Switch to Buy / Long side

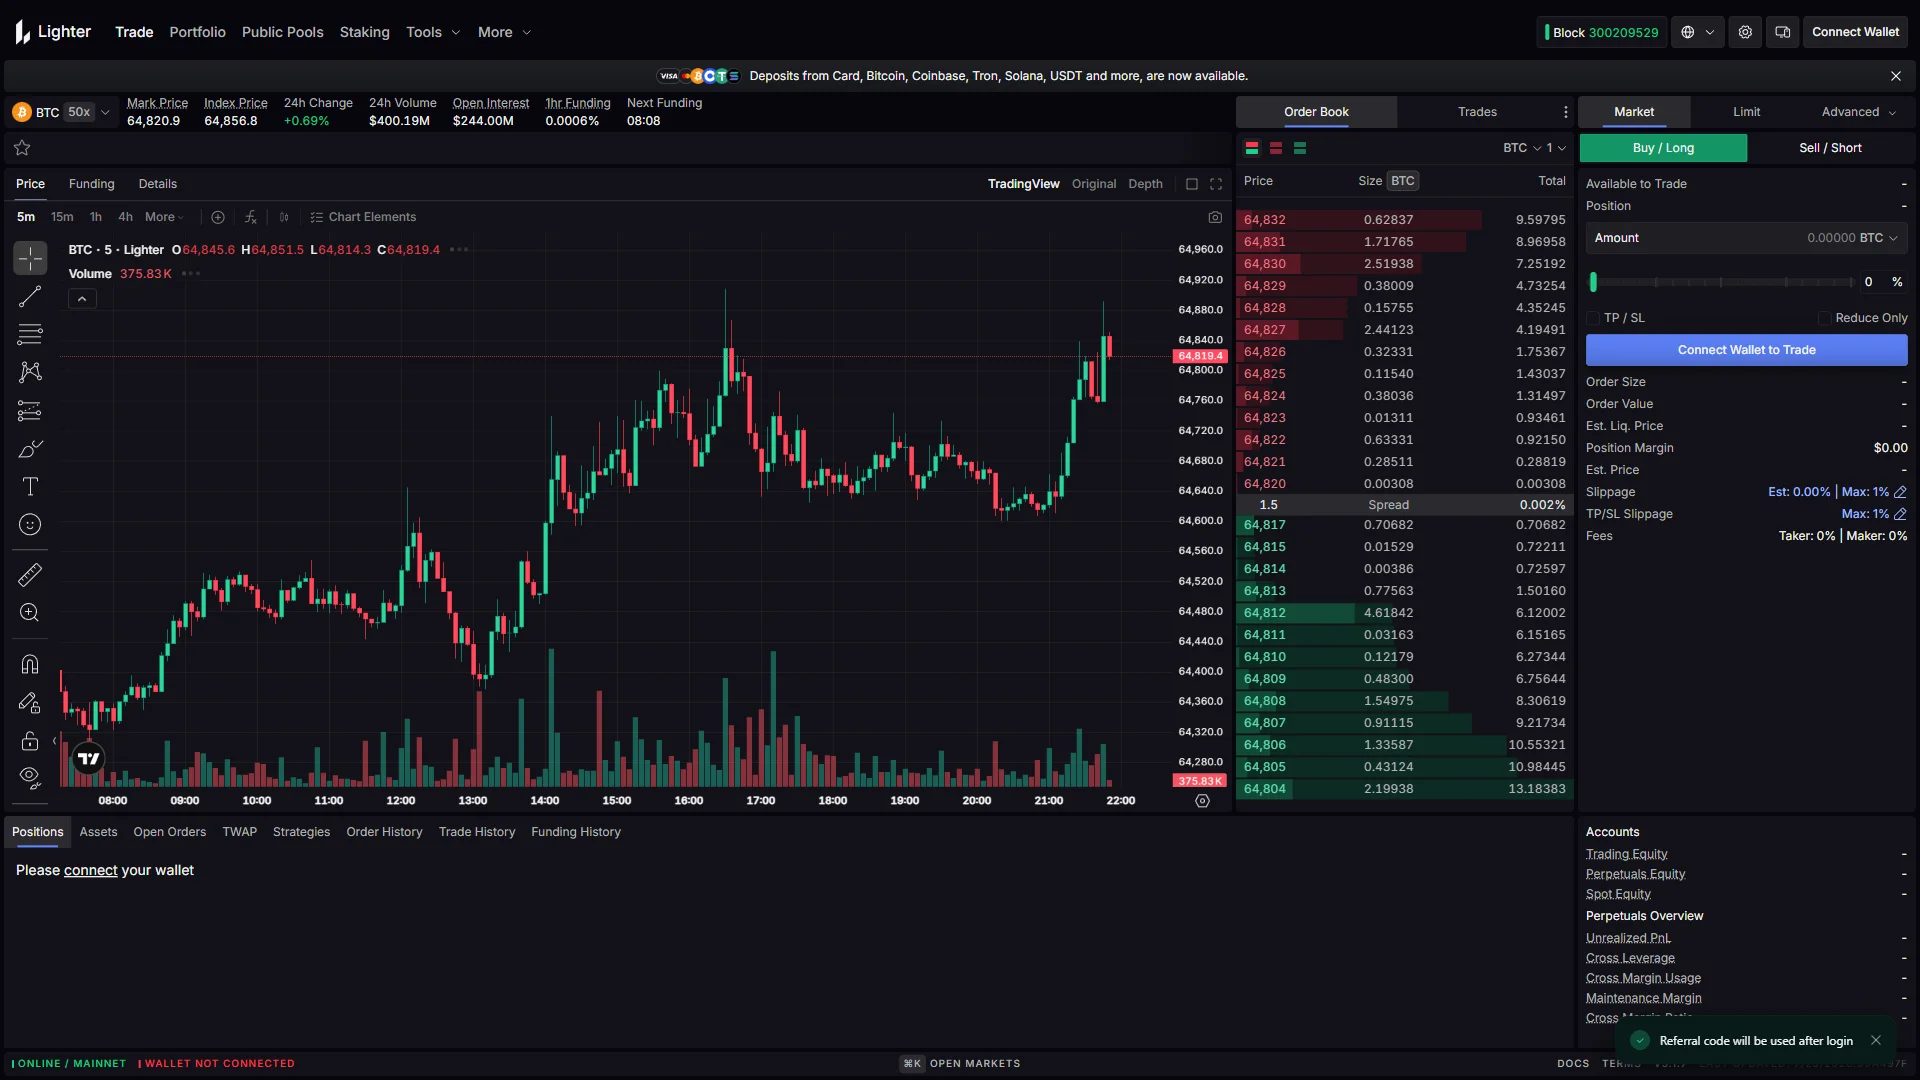(1663, 148)
